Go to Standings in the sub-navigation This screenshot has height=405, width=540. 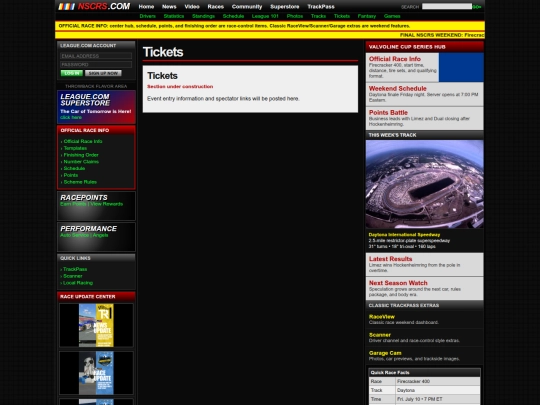point(204,16)
